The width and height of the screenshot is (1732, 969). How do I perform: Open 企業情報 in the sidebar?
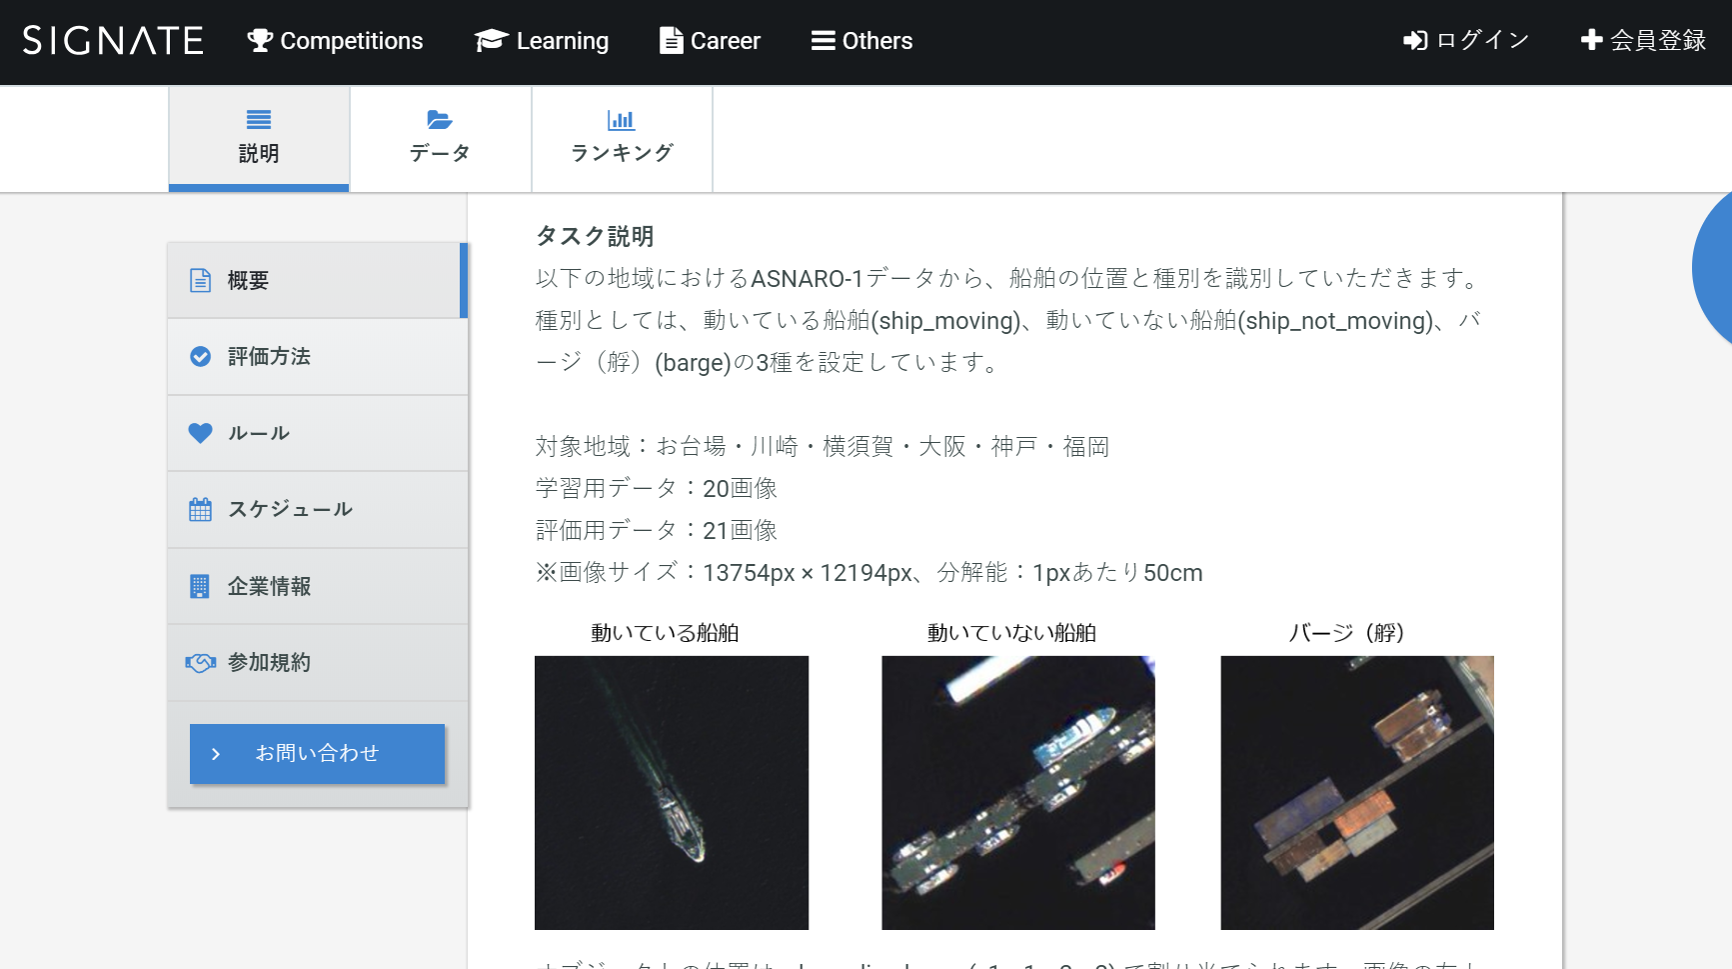click(x=318, y=586)
